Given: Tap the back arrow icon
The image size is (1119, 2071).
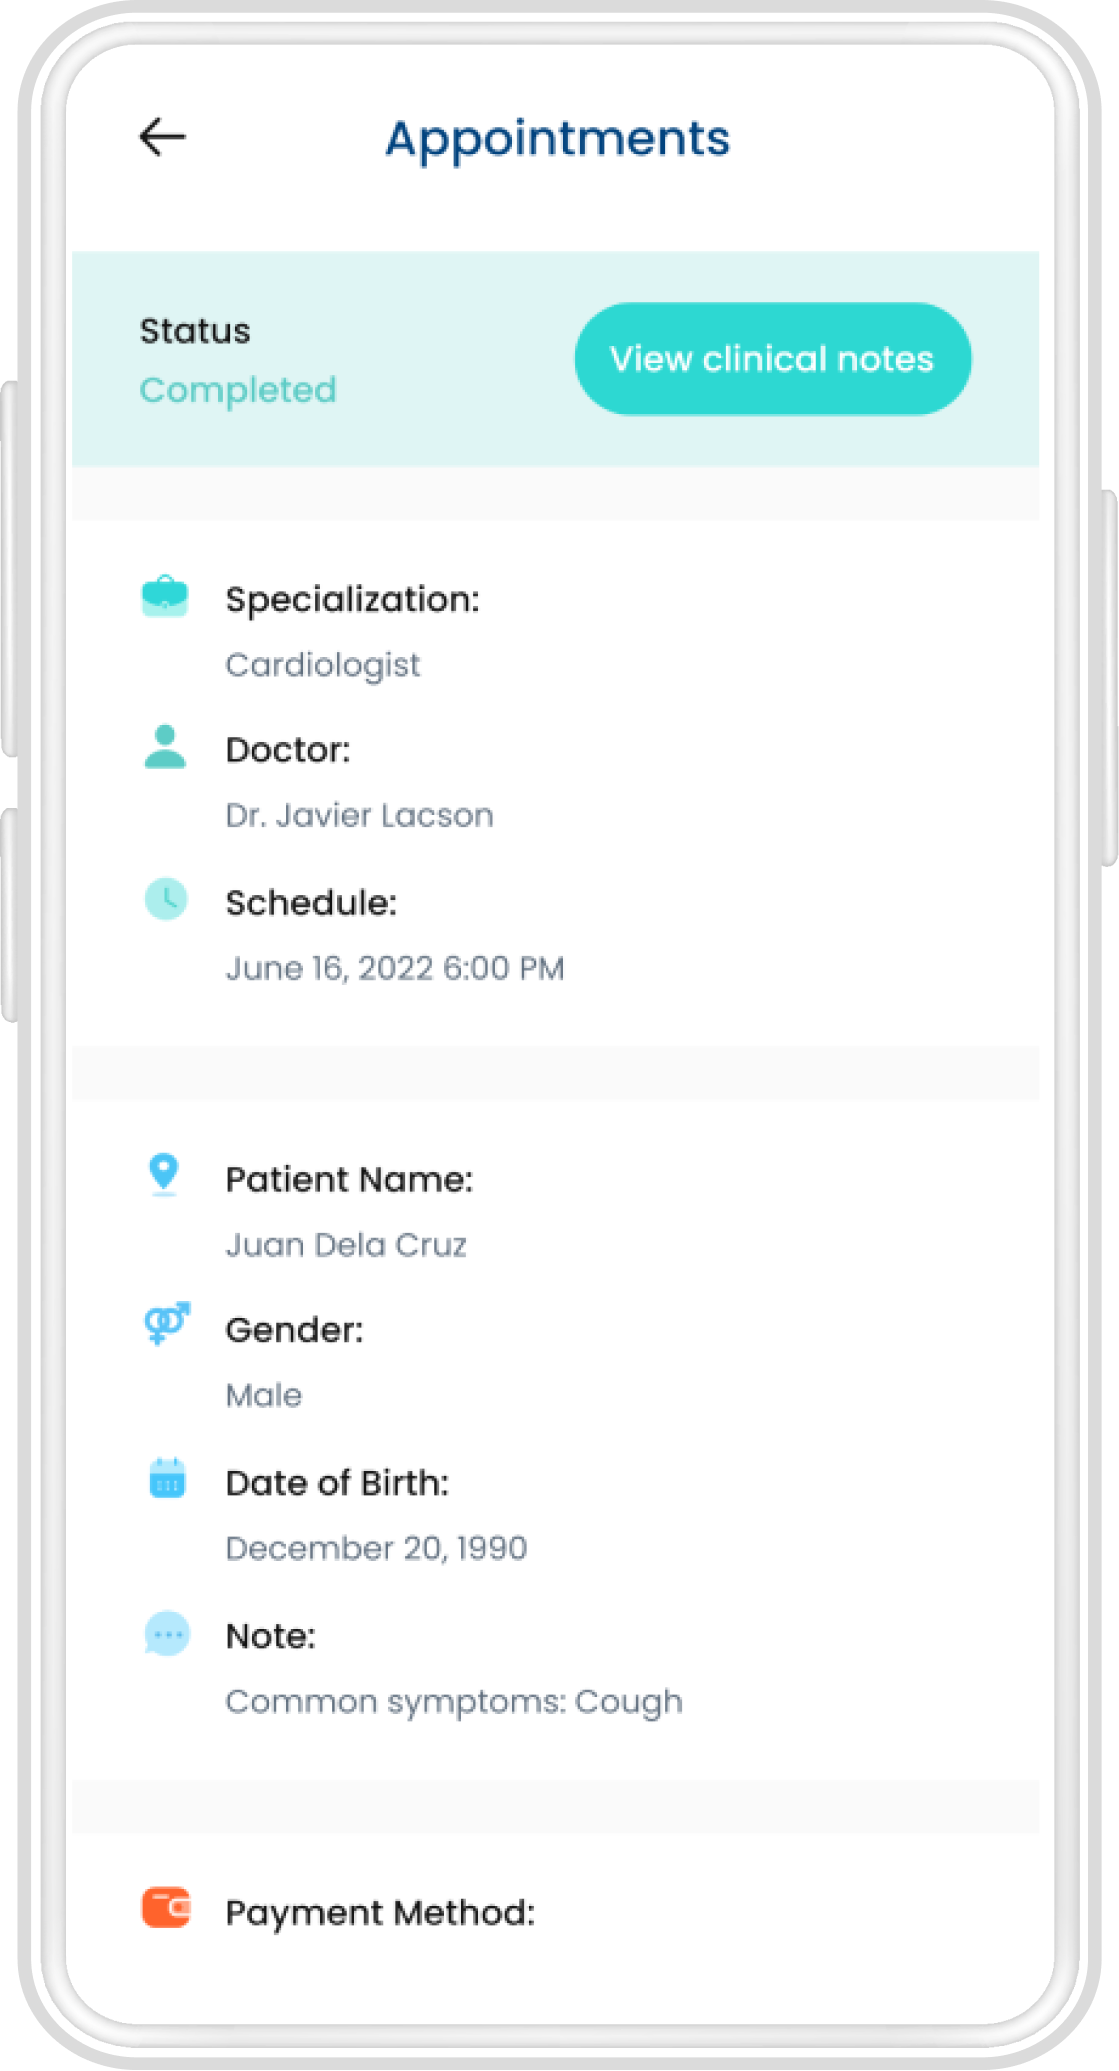Looking at the screenshot, I should click(x=162, y=137).
